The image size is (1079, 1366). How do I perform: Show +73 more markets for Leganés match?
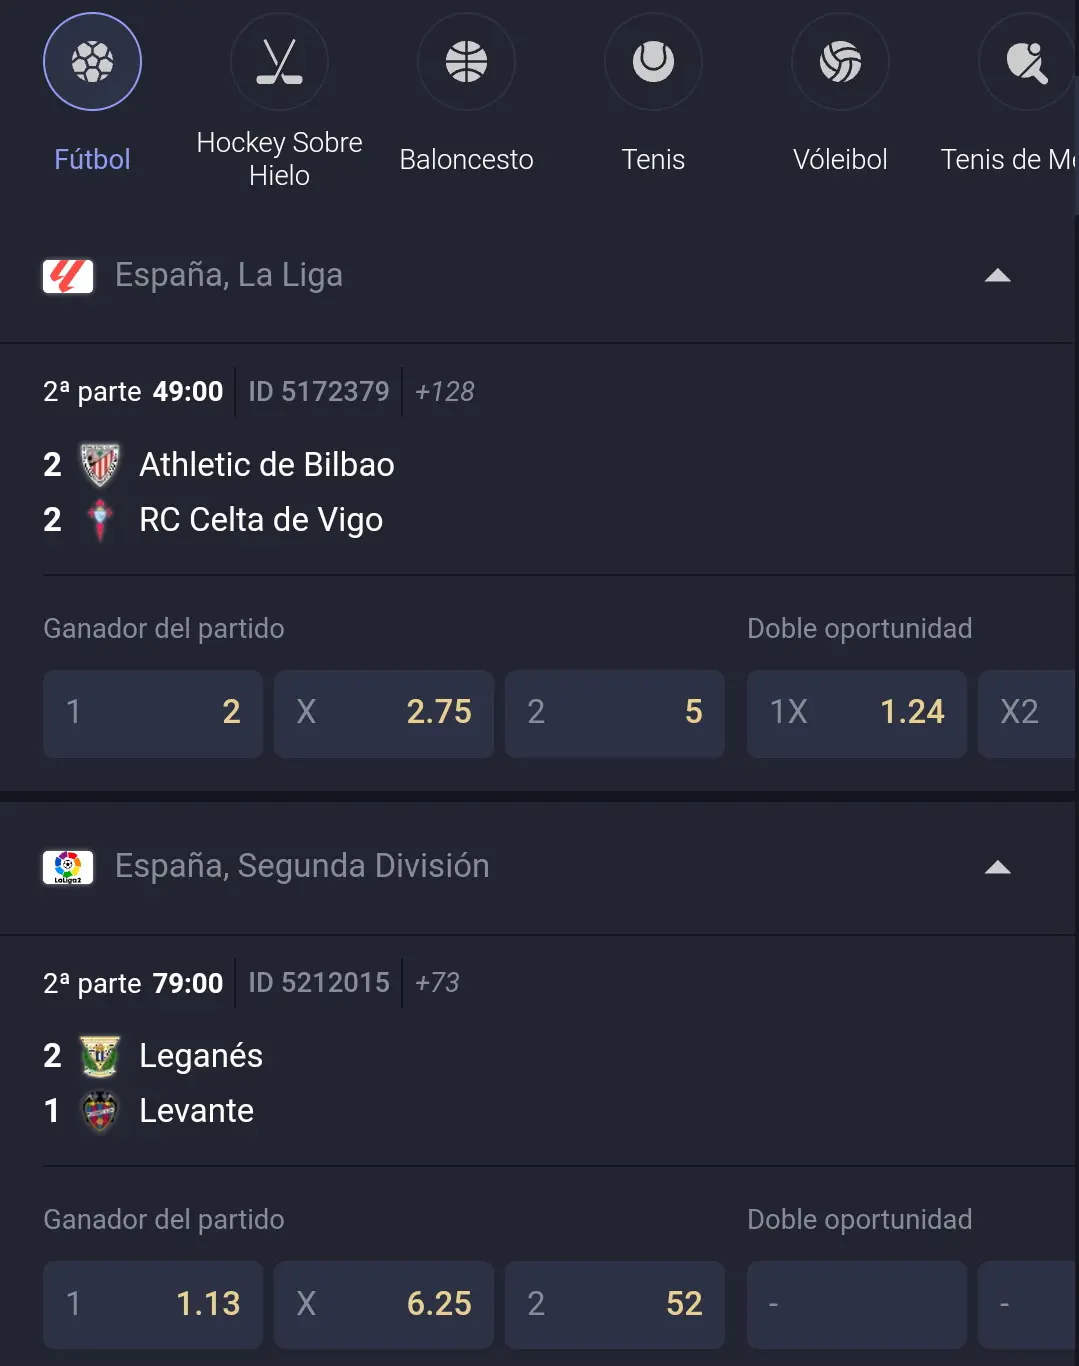coord(437,982)
